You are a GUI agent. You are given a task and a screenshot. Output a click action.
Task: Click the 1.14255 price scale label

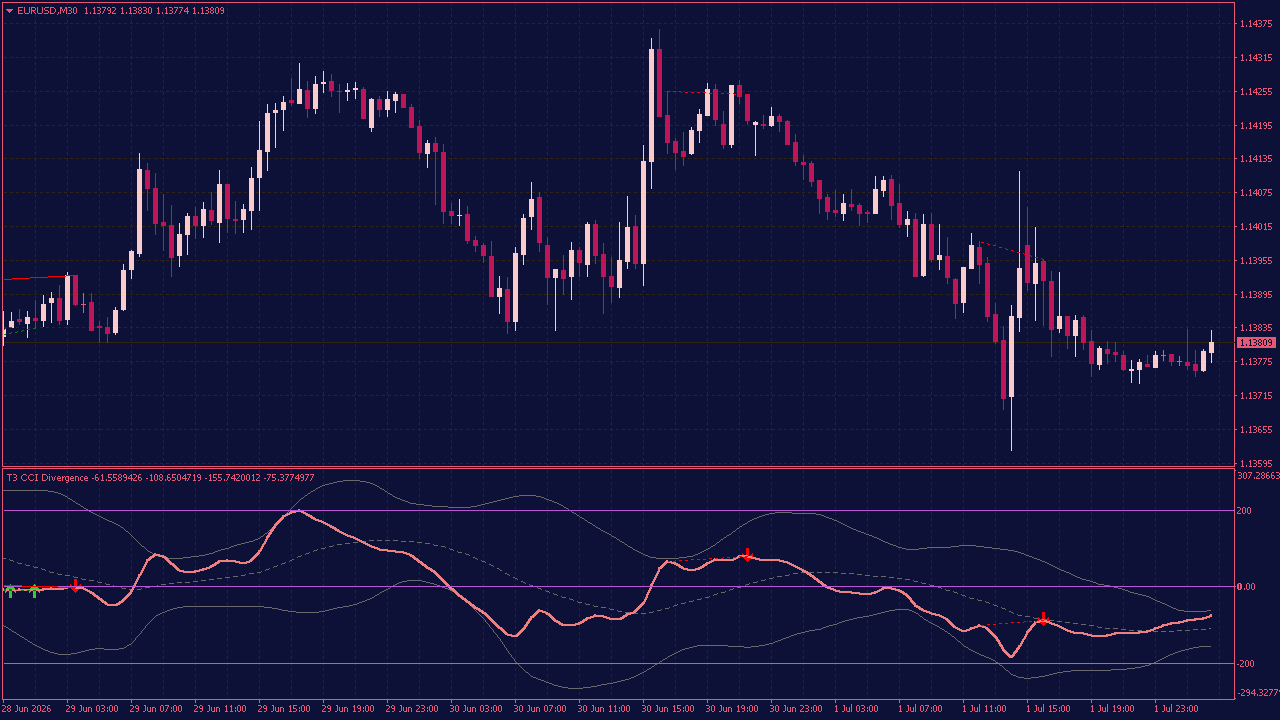[x=1256, y=92]
